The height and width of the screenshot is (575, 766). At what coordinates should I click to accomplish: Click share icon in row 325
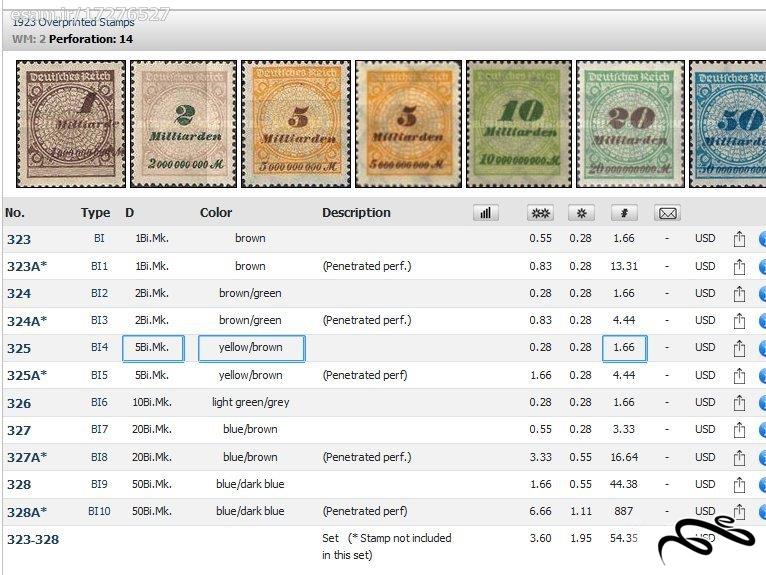click(x=739, y=348)
